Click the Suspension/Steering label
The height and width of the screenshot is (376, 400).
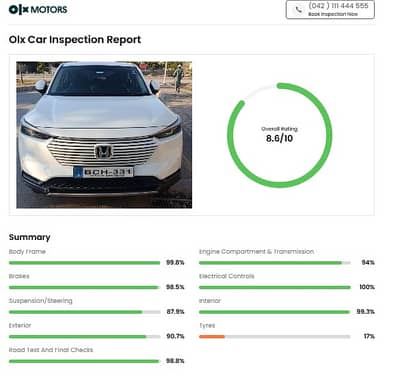[x=40, y=301]
